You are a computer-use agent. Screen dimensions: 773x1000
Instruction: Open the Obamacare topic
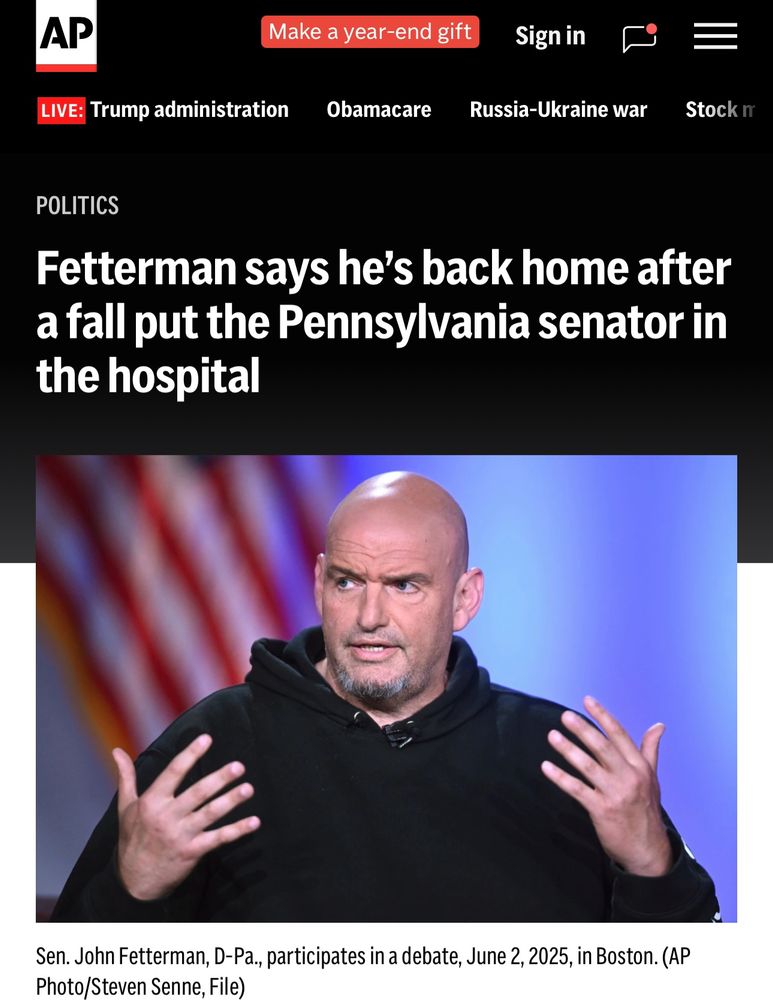pos(379,110)
